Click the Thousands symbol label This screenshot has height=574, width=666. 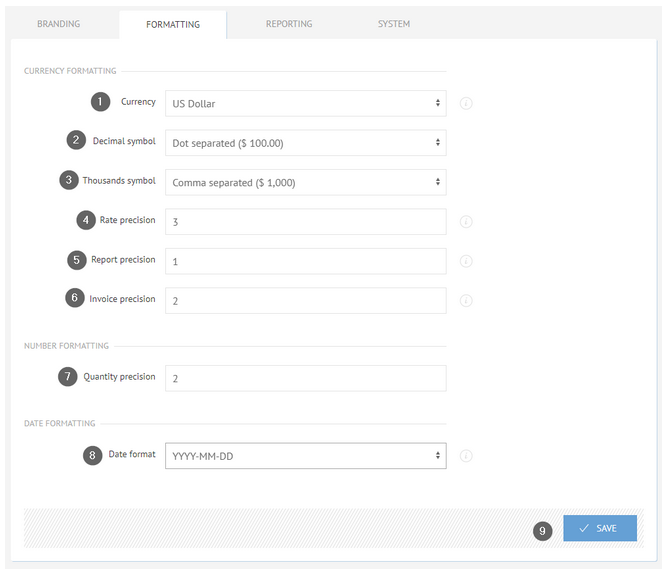[x=119, y=181]
